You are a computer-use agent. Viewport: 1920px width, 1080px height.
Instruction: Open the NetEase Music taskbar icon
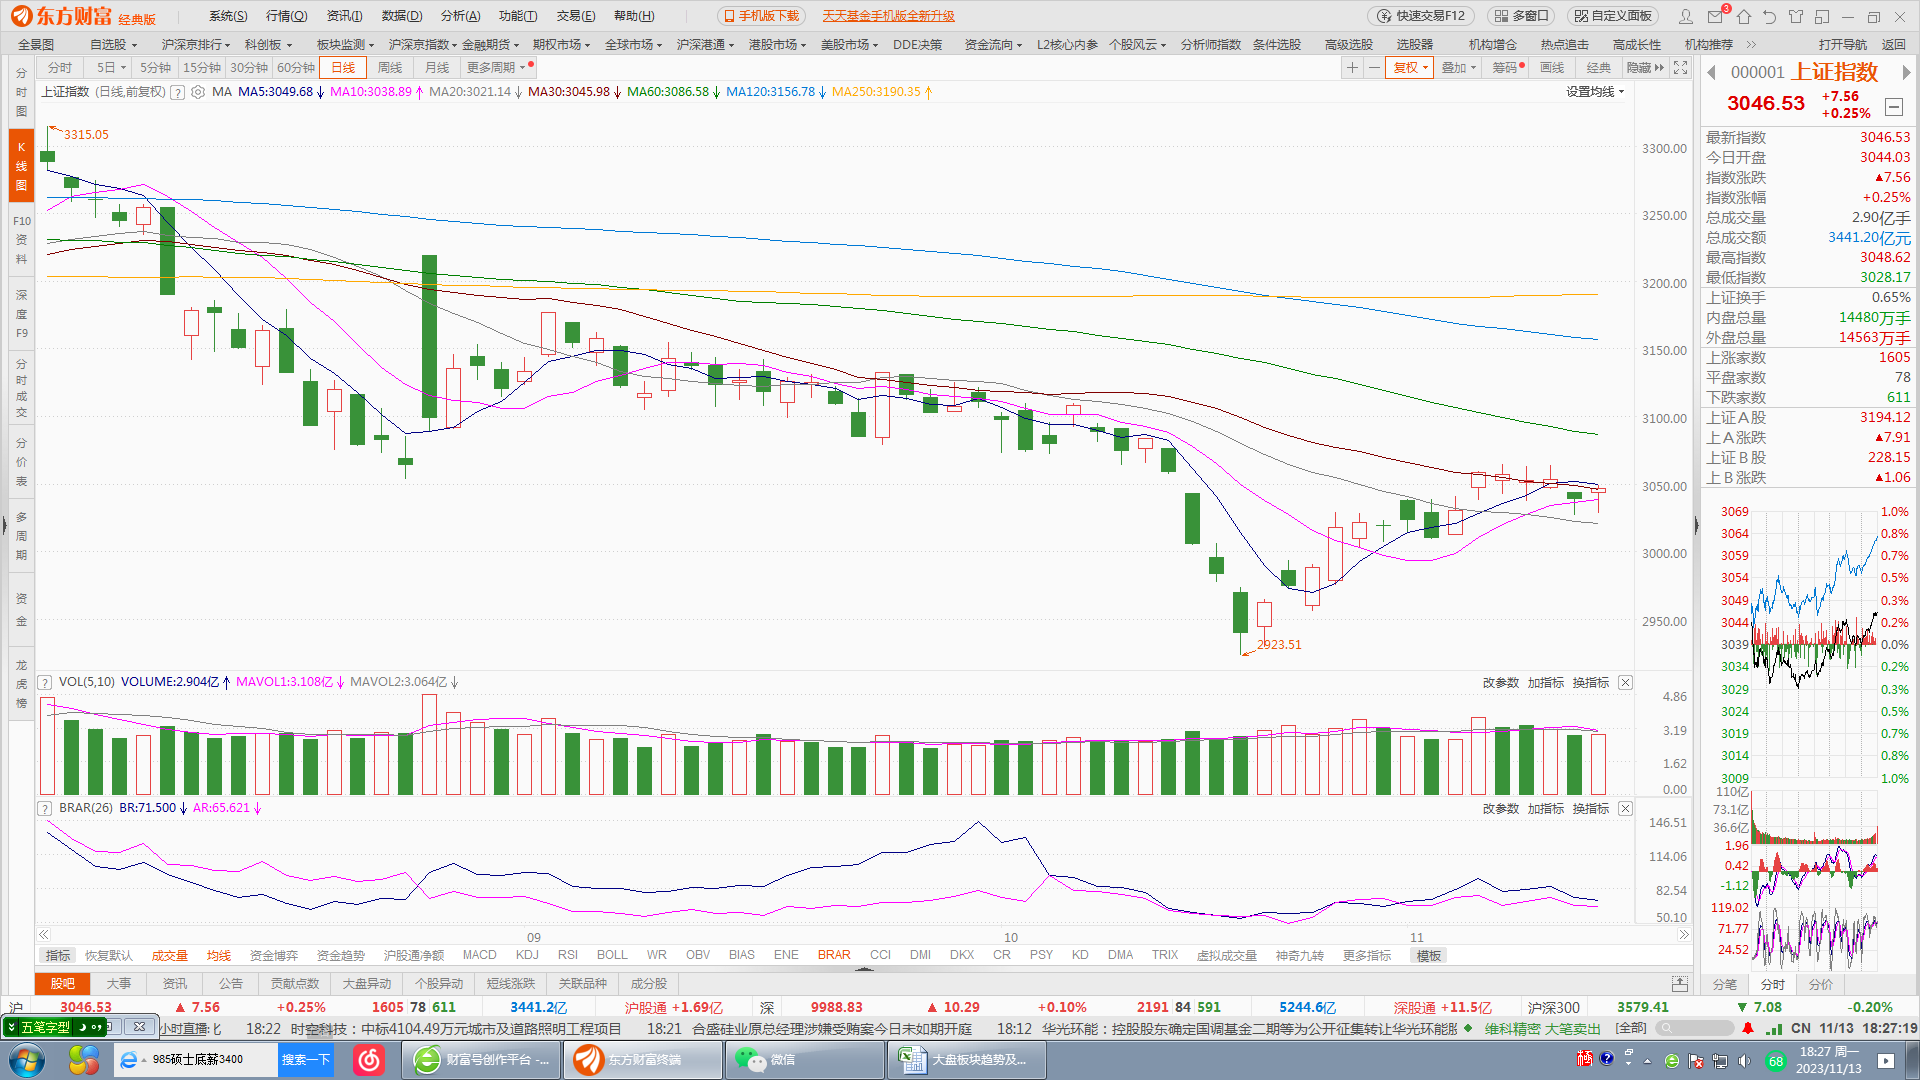click(369, 1060)
